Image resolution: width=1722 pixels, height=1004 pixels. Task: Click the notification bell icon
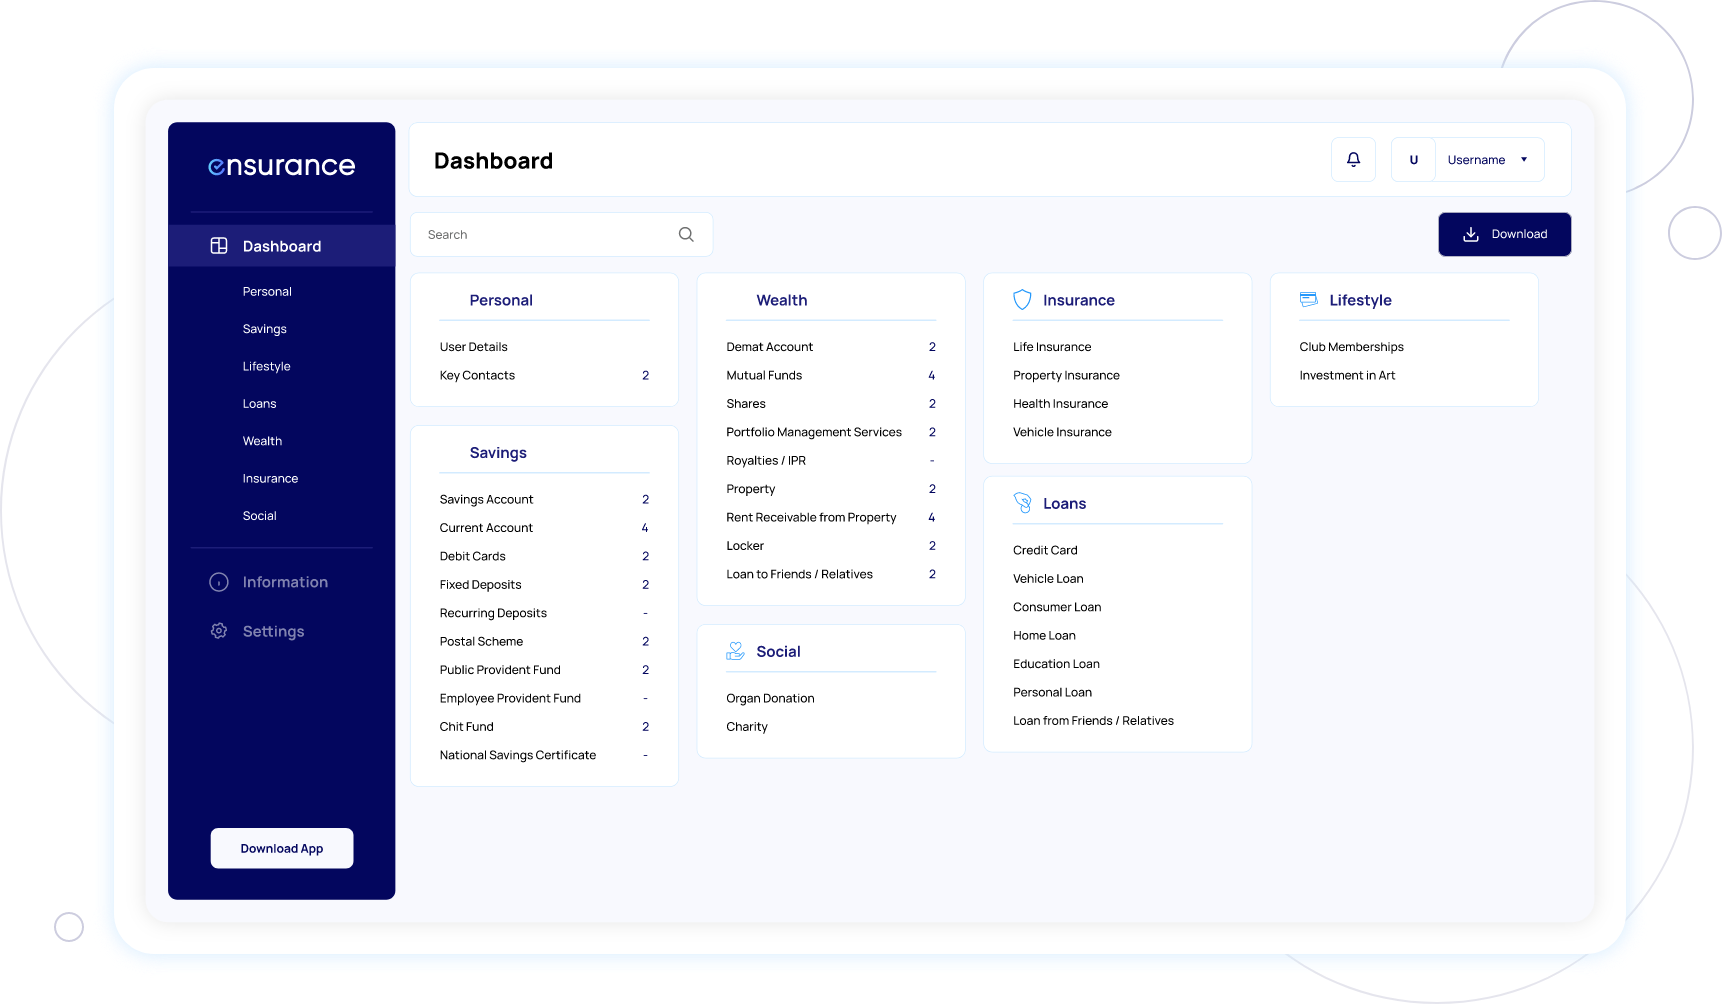click(1353, 160)
